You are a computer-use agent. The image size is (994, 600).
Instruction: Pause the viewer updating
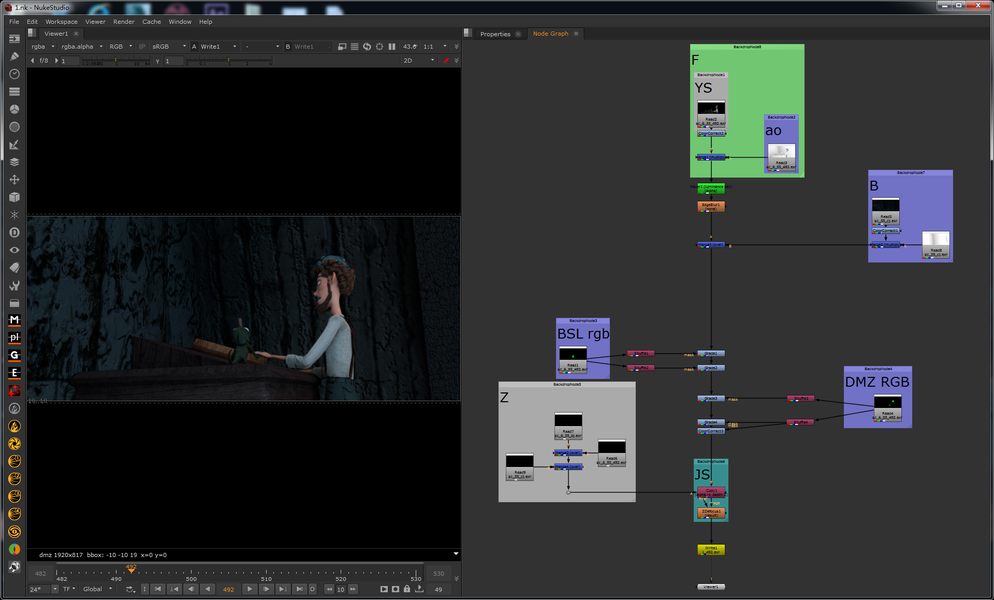(x=392, y=46)
